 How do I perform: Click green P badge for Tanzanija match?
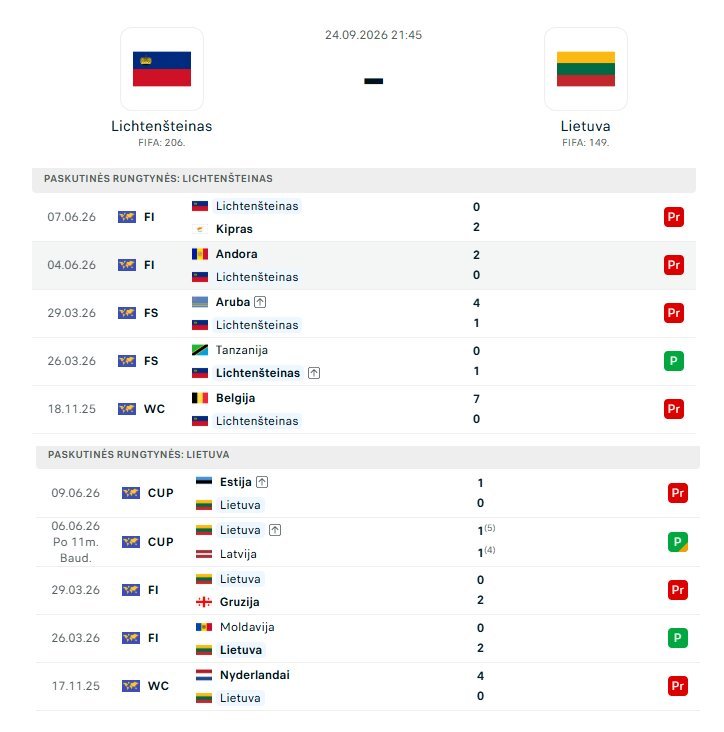coord(674,361)
